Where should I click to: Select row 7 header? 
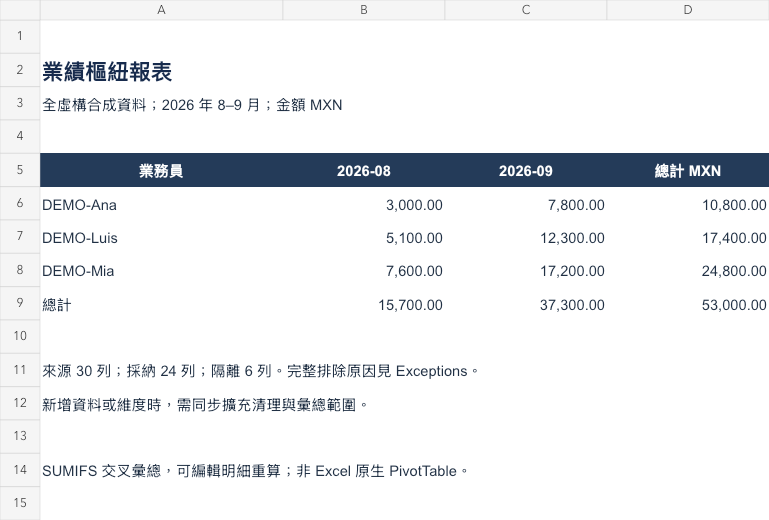[20, 236]
